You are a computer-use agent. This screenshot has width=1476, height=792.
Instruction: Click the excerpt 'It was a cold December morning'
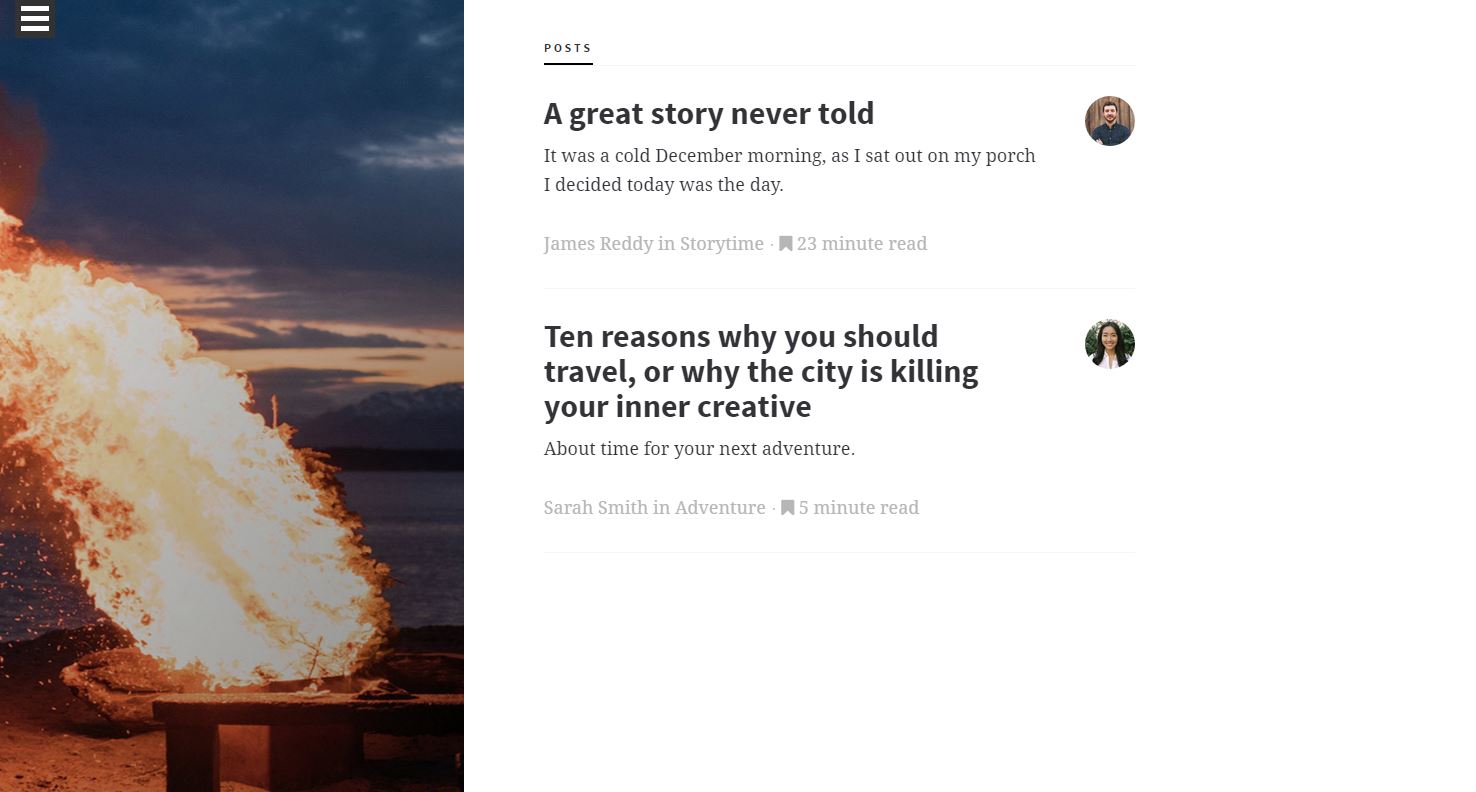(x=790, y=170)
